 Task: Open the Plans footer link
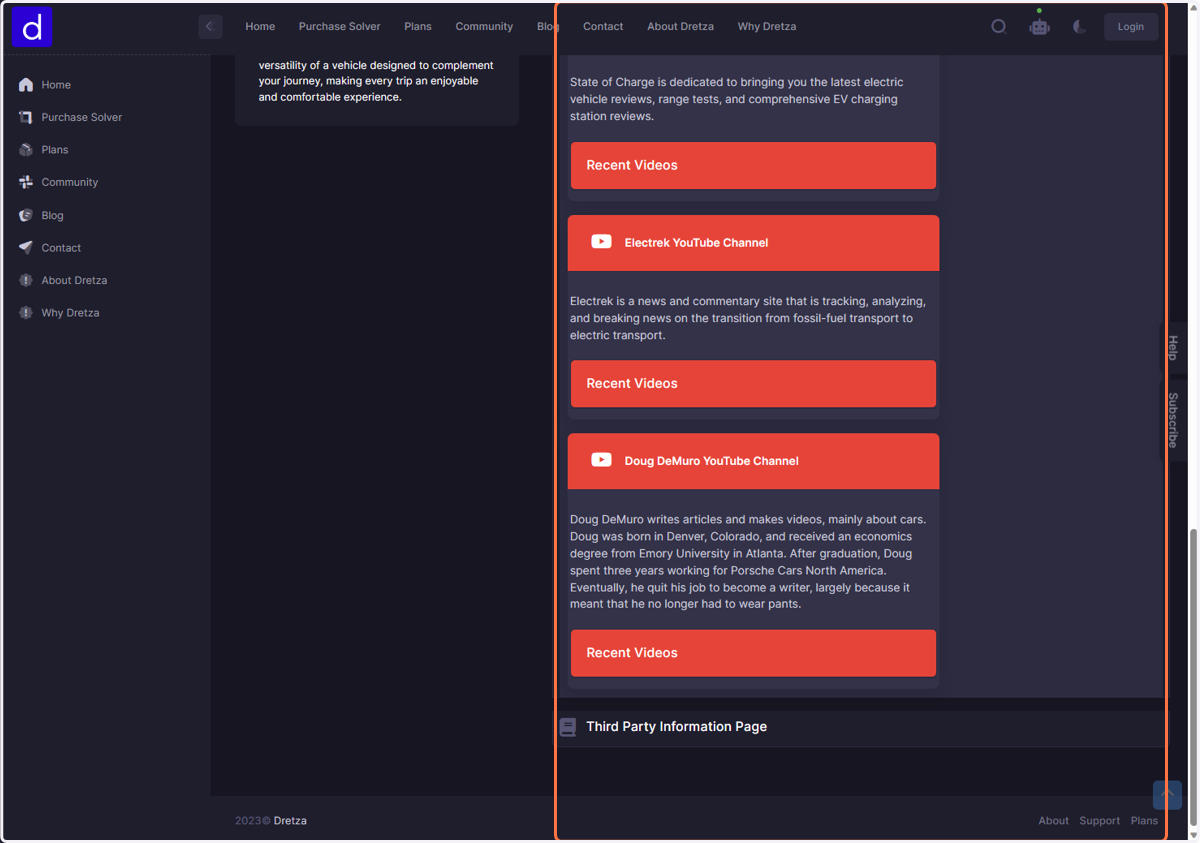[x=1144, y=821]
